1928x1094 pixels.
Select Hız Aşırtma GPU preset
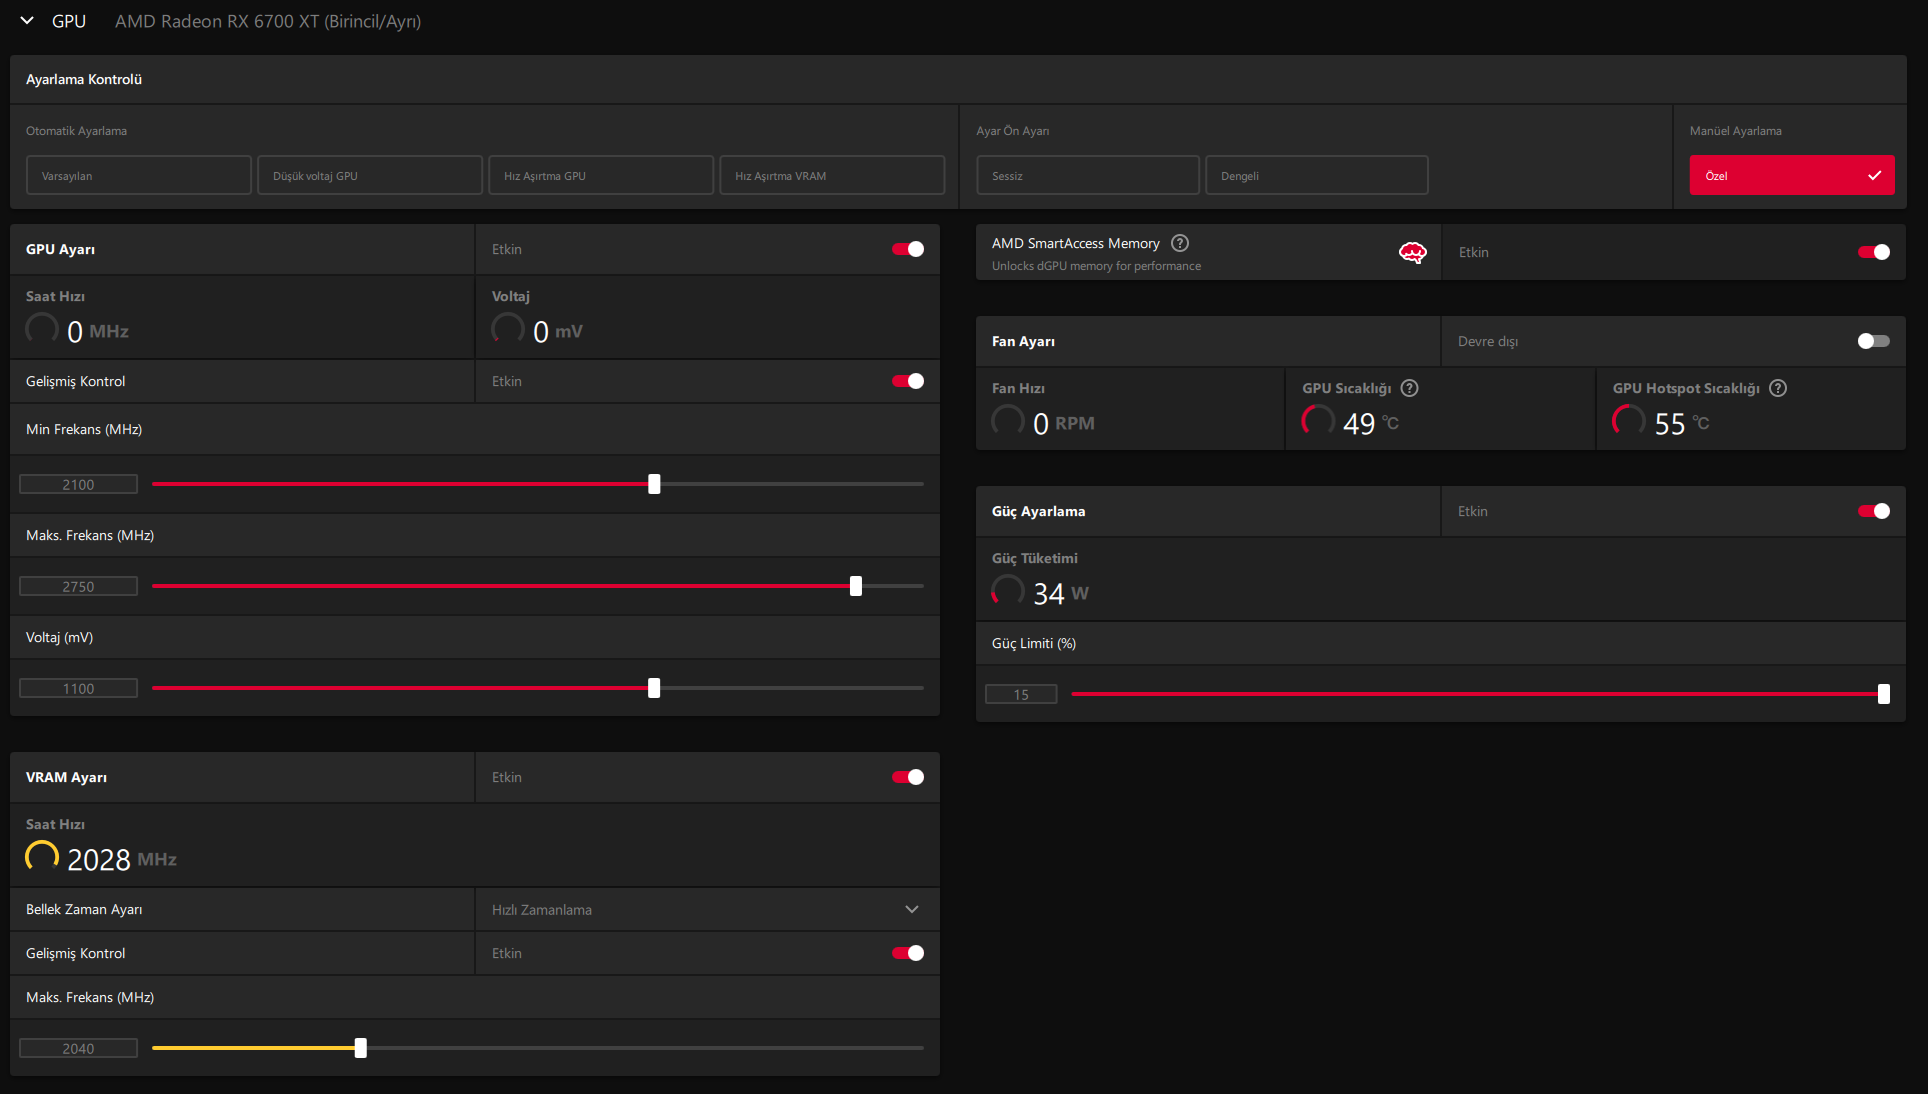tap(601, 175)
